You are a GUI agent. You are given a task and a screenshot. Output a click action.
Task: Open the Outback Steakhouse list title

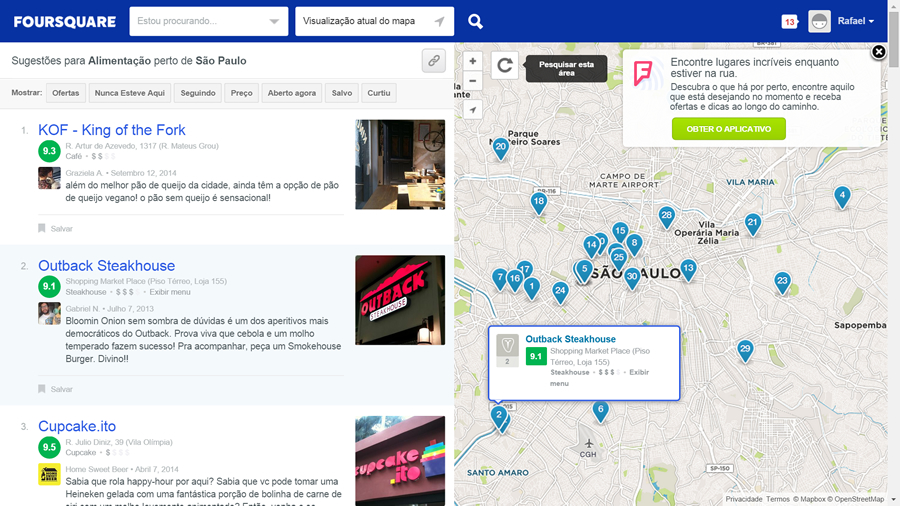(x=106, y=266)
